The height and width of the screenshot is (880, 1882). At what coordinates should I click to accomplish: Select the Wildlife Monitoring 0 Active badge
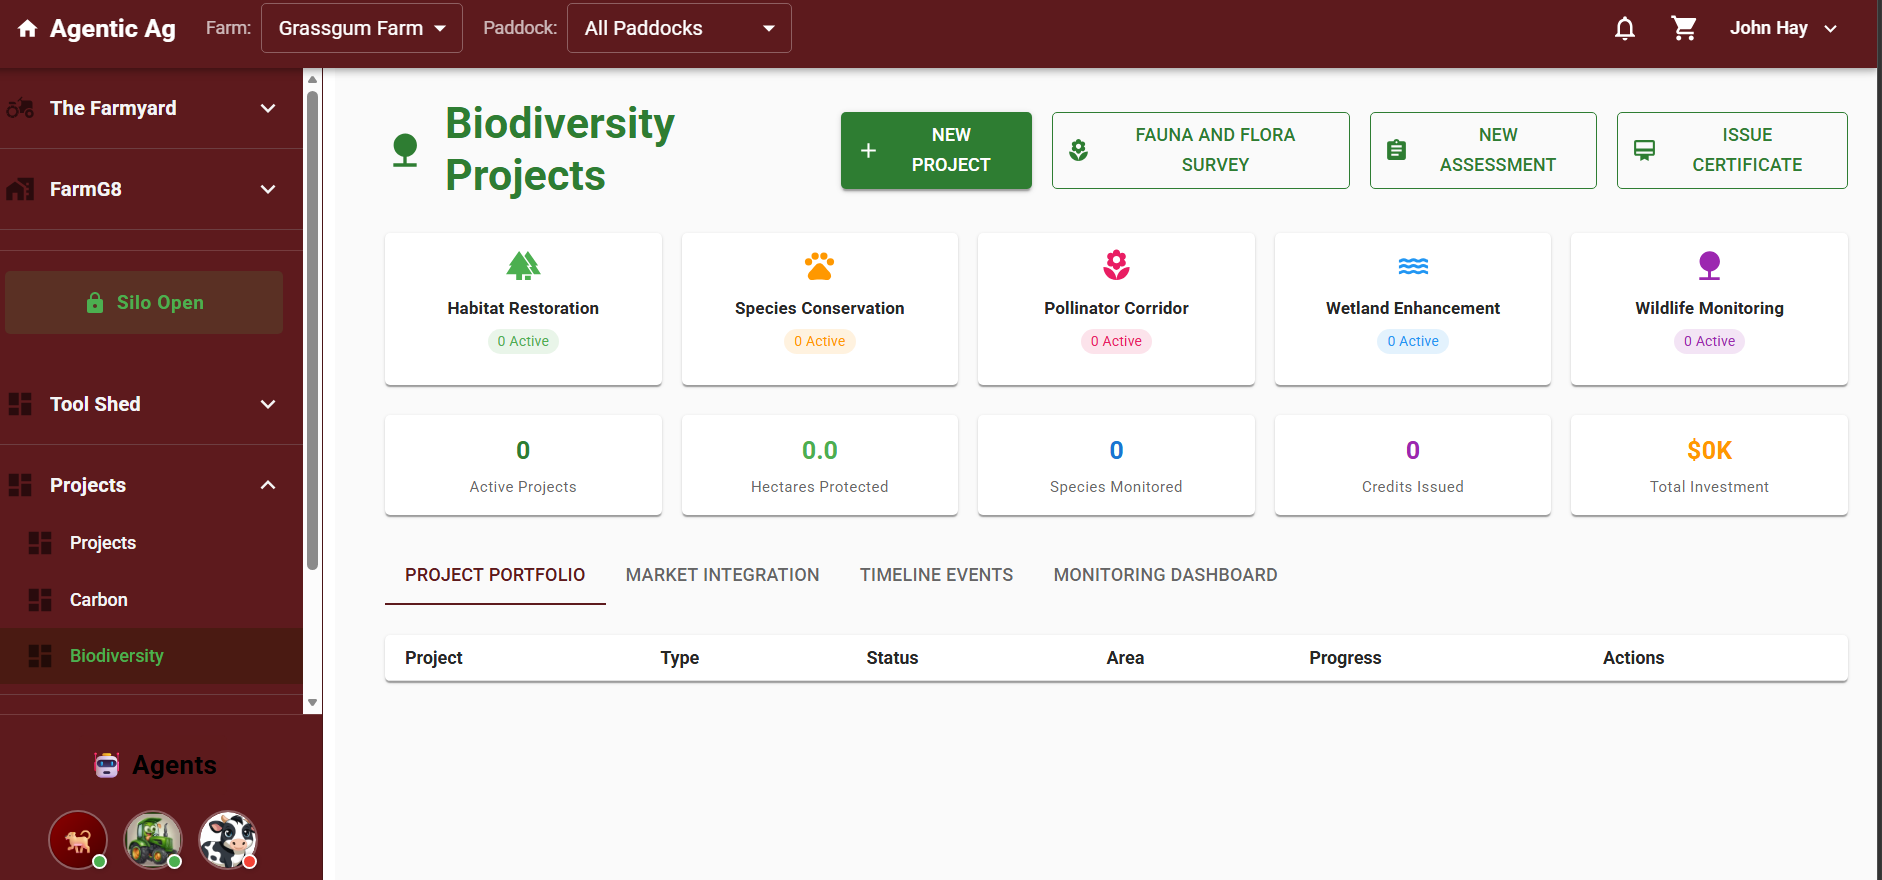coord(1709,341)
